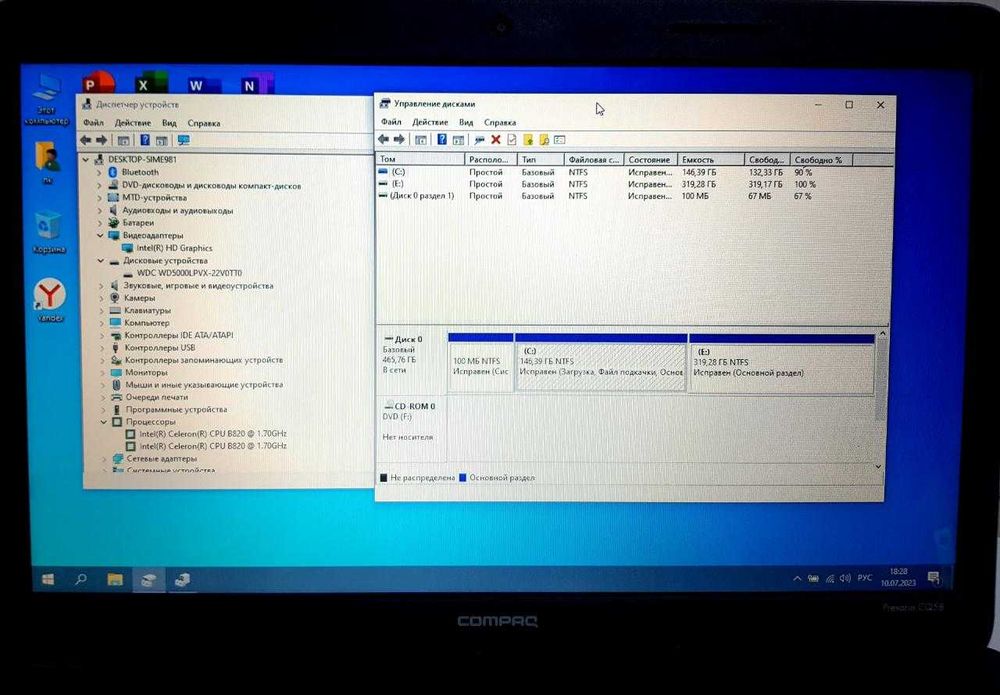Show hidden tray icons chevron
Screen dimensions: 1000x695
(x=797, y=578)
